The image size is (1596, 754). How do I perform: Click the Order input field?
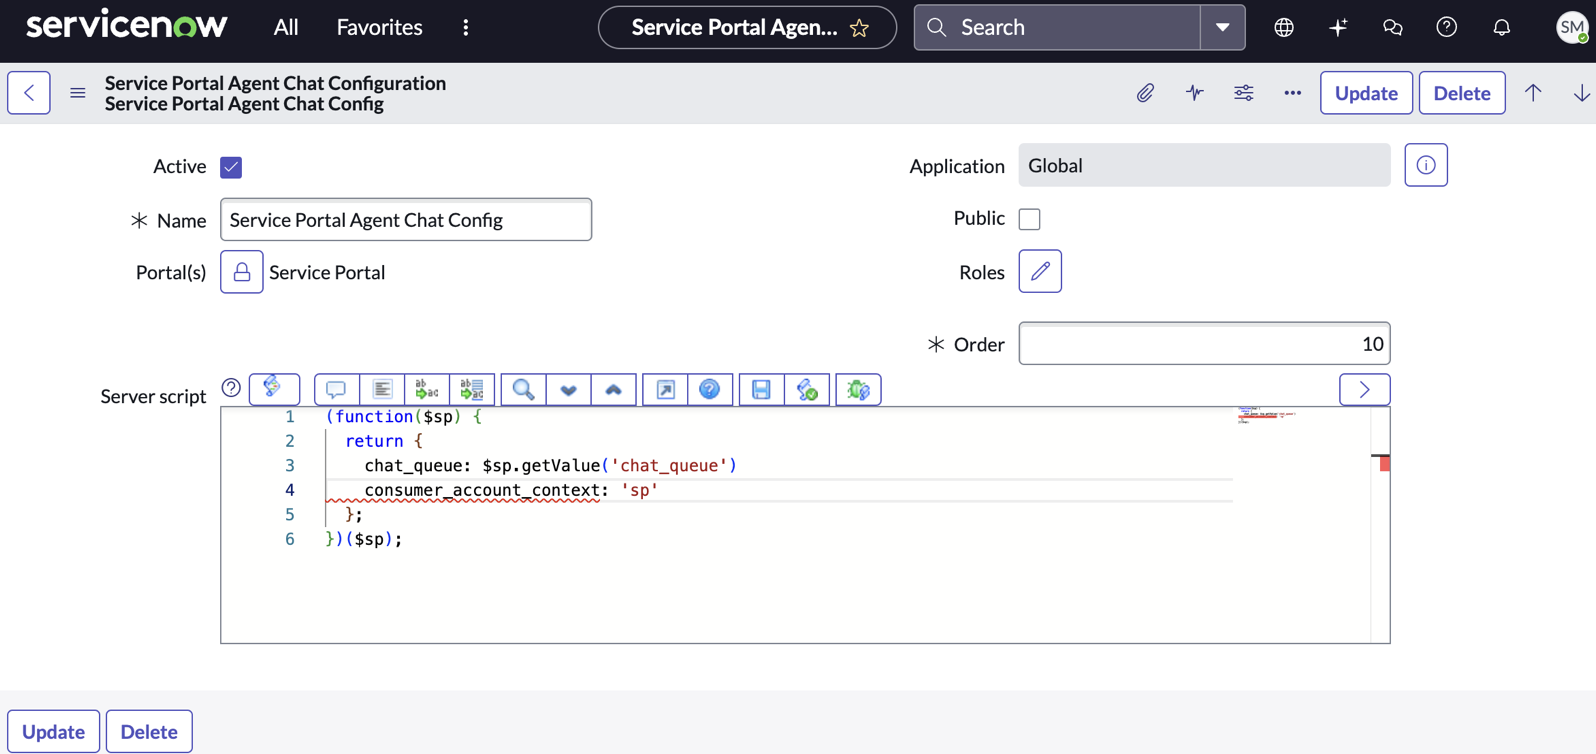[x=1204, y=344]
